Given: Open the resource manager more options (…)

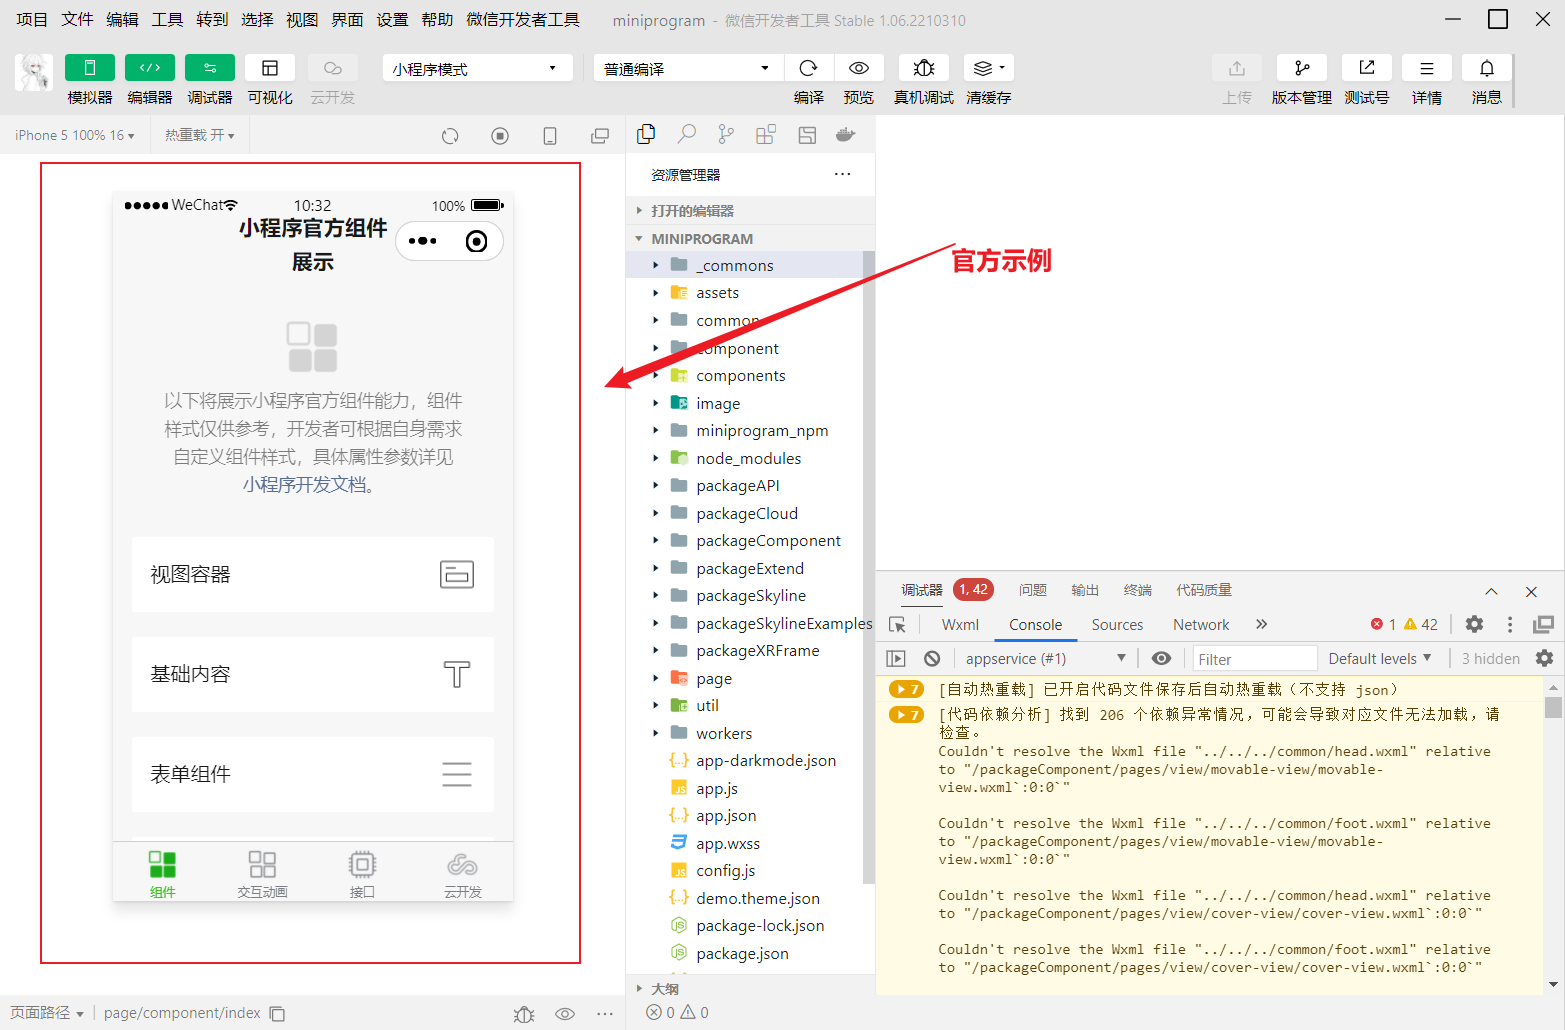Looking at the screenshot, I should click(x=843, y=174).
